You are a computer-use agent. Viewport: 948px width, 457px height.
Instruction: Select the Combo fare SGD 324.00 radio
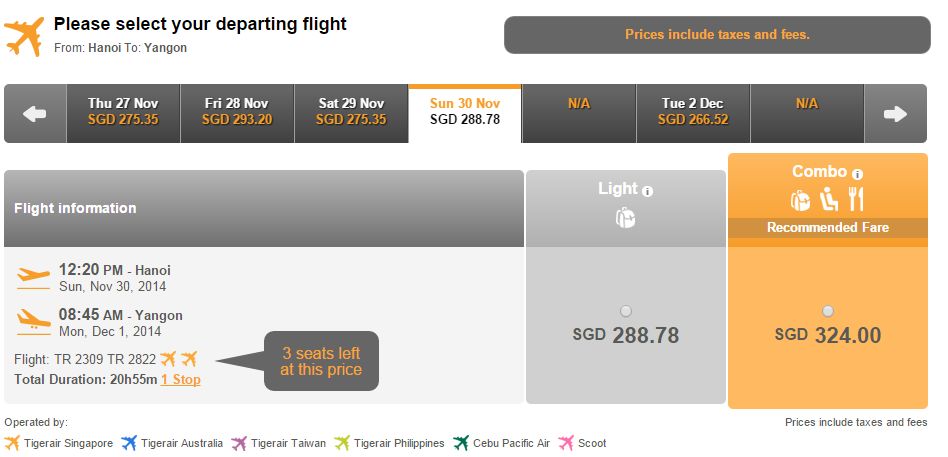(828, 311)
